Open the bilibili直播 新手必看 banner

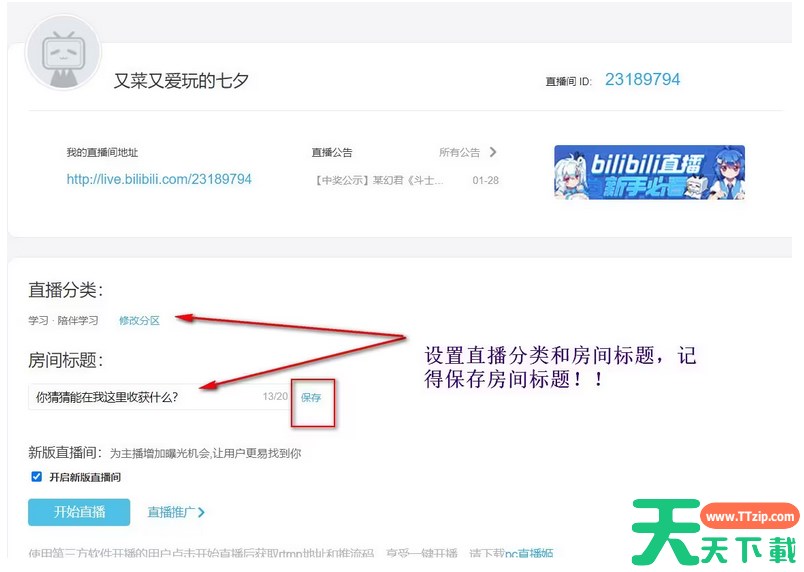(649, 172)
